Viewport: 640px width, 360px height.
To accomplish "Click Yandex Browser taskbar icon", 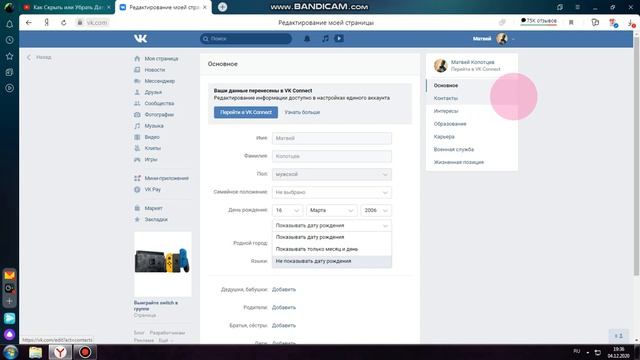I will pos(60,352).
